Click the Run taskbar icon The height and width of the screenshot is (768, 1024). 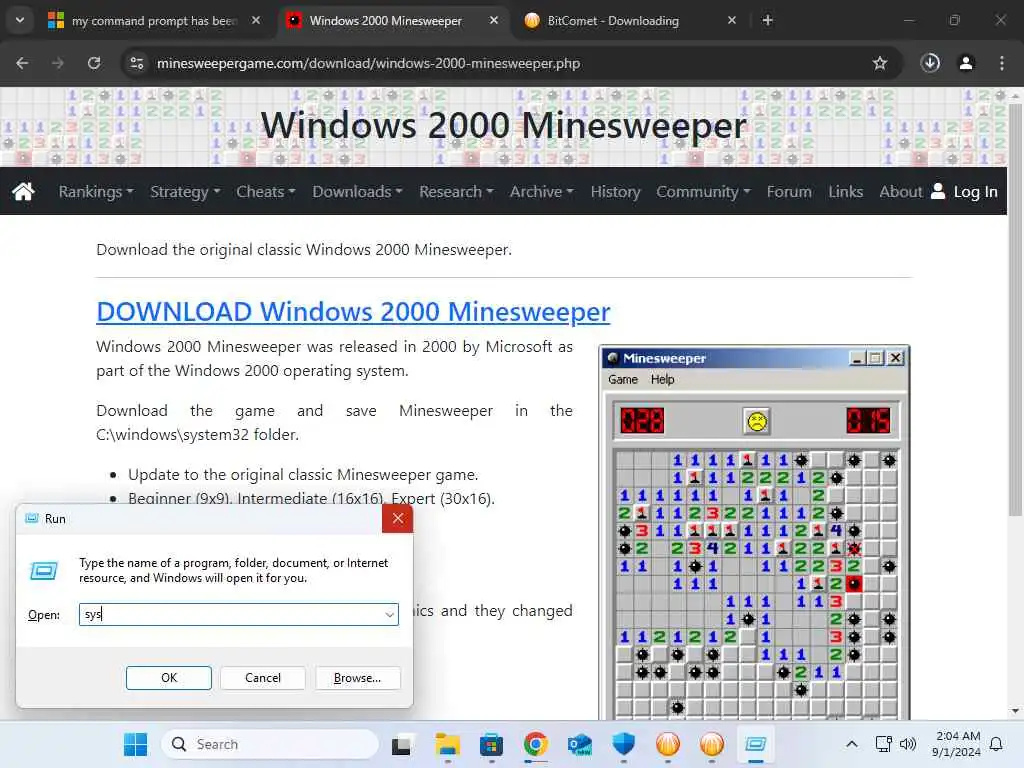coord(756,744)
